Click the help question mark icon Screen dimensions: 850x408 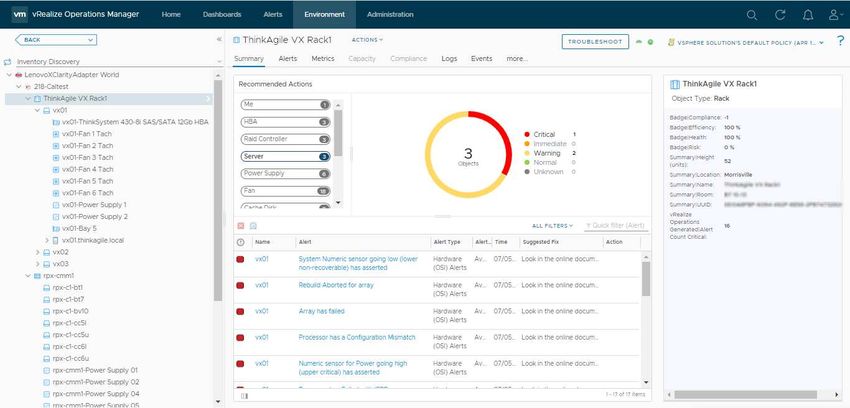[x=841, y=41]
